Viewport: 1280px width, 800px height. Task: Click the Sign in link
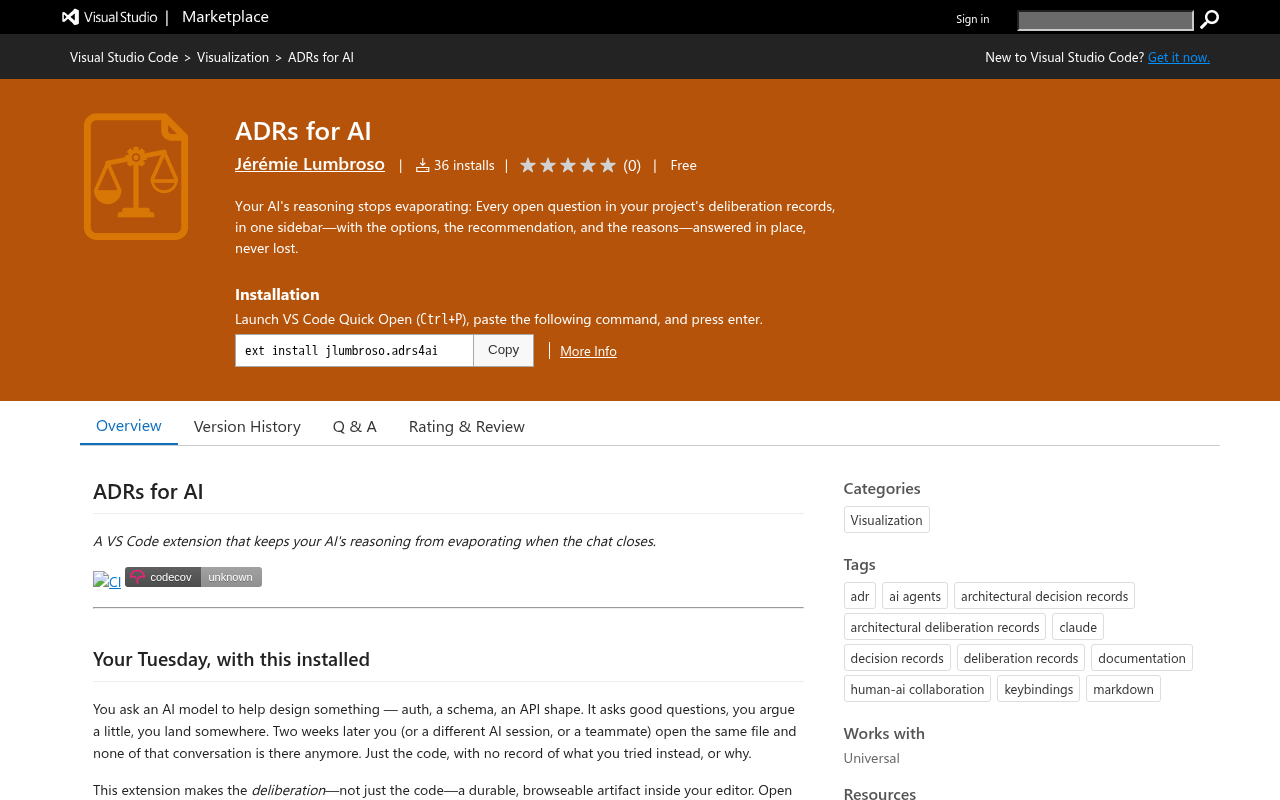point(972,19)
